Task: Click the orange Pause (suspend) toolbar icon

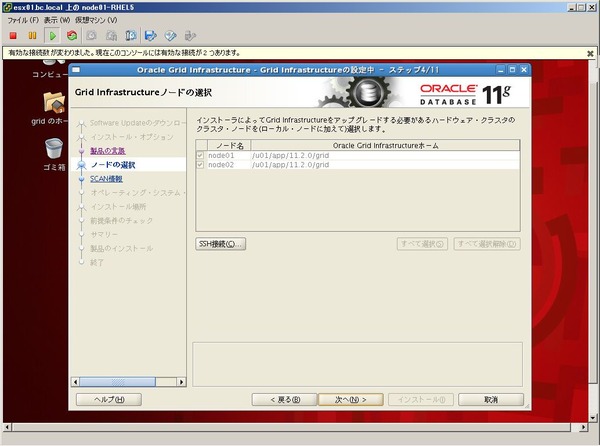Action: (33, 36)
